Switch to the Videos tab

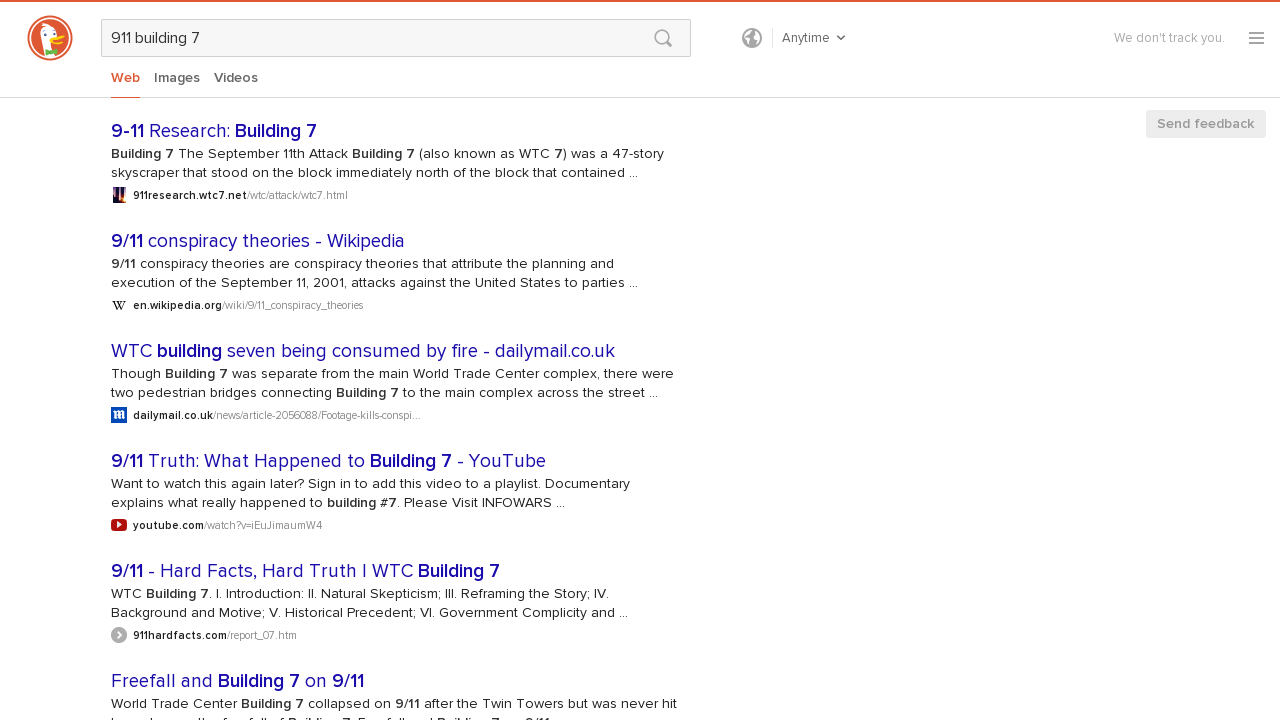236,78
